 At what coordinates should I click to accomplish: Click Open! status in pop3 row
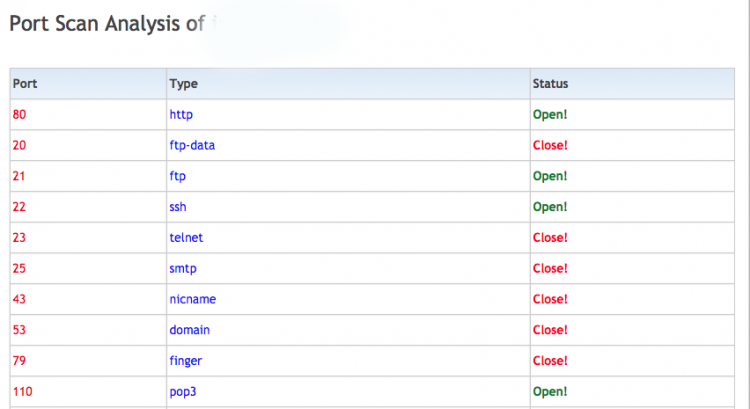click(550, 391)
